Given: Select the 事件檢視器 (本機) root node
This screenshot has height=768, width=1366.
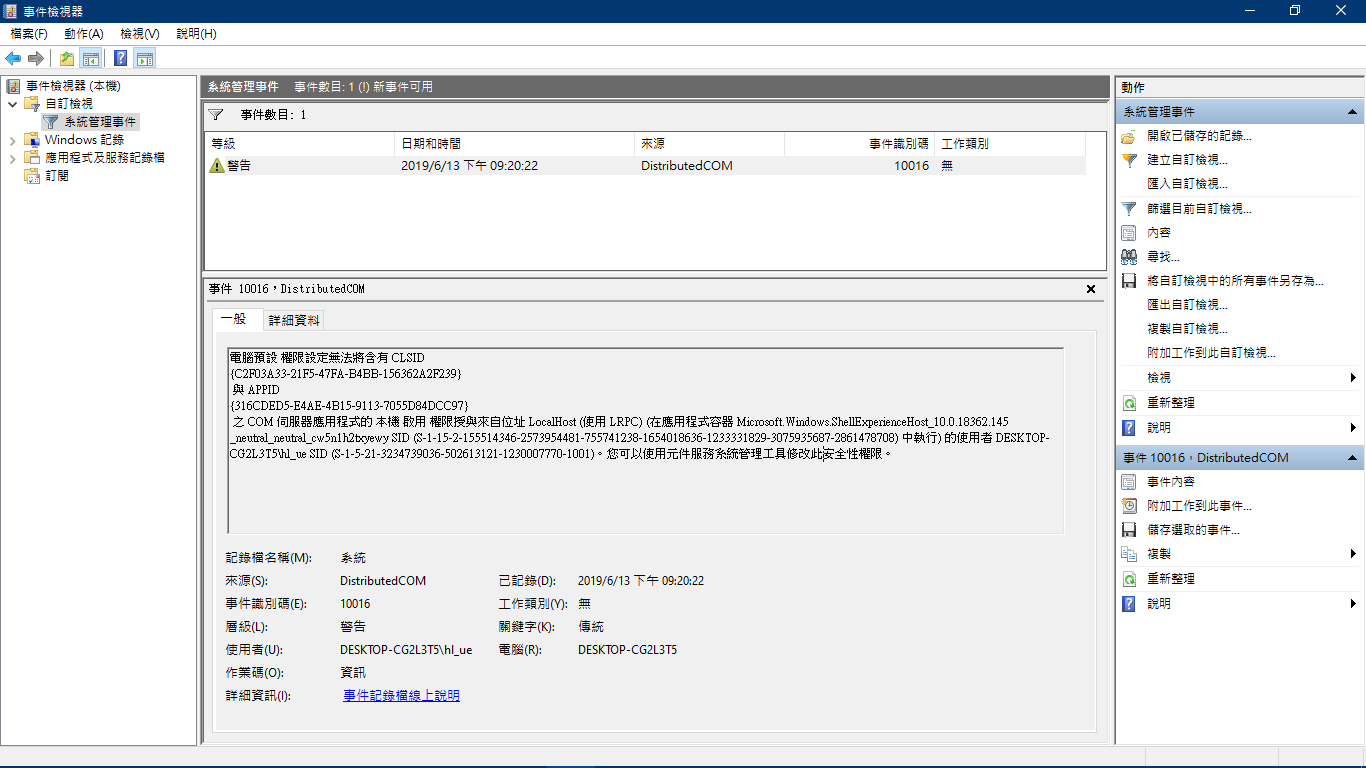Looking at the screenshot, I should [x=73, y=86].
